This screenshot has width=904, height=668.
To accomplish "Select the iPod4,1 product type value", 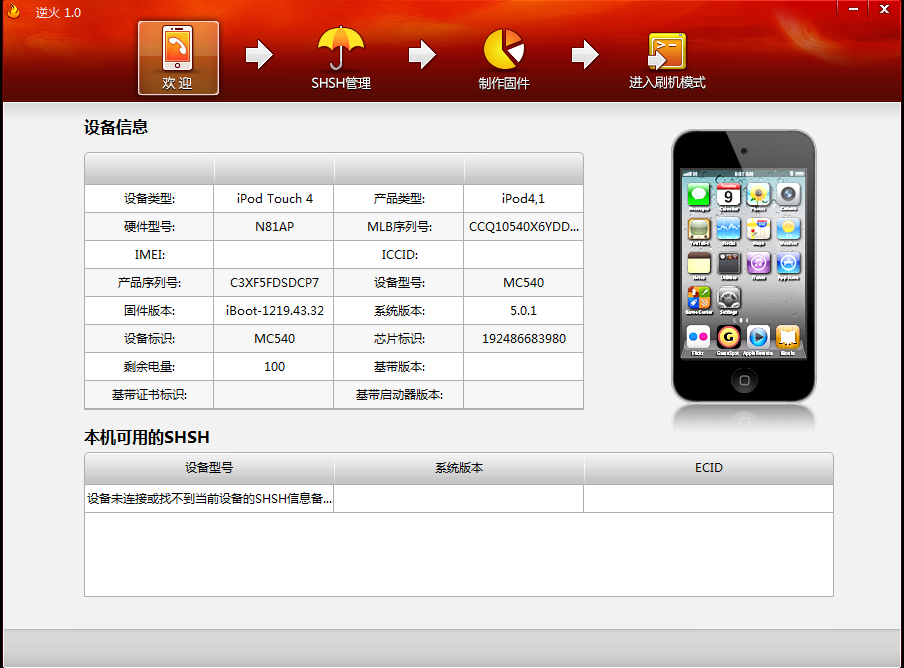I will point(523,199).
